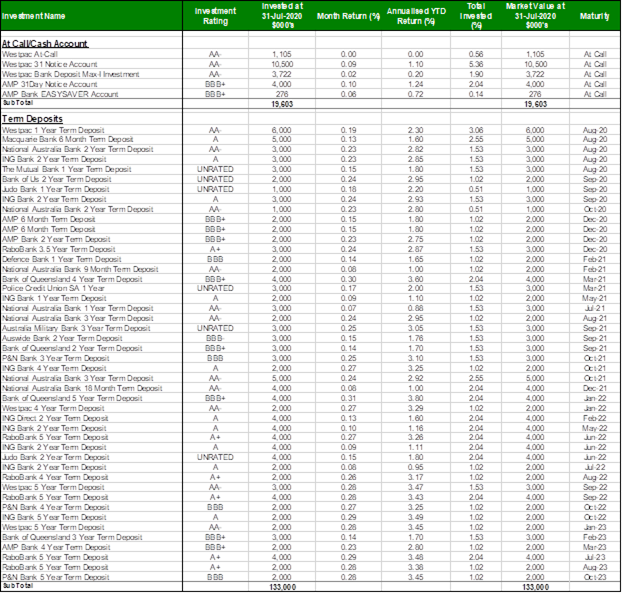Click Bank of Queensland 2 Year Term Deposit
Viewport: 622px width, 593px height.
(x=72, y=348)
